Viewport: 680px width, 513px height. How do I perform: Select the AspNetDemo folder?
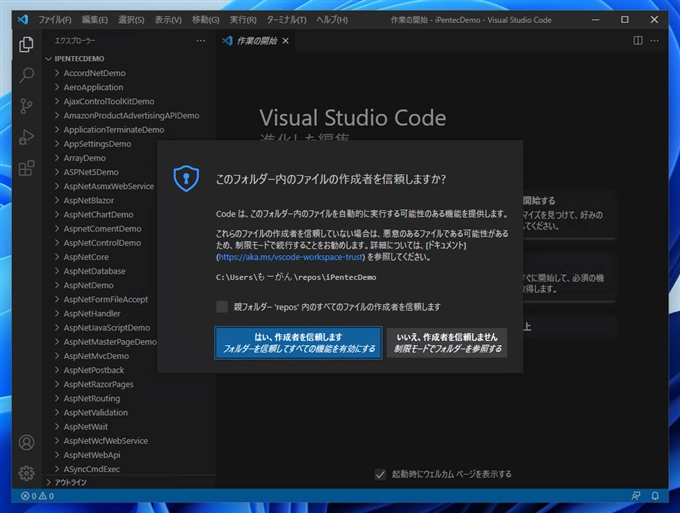pyautogui.click(x=88, y=285)
